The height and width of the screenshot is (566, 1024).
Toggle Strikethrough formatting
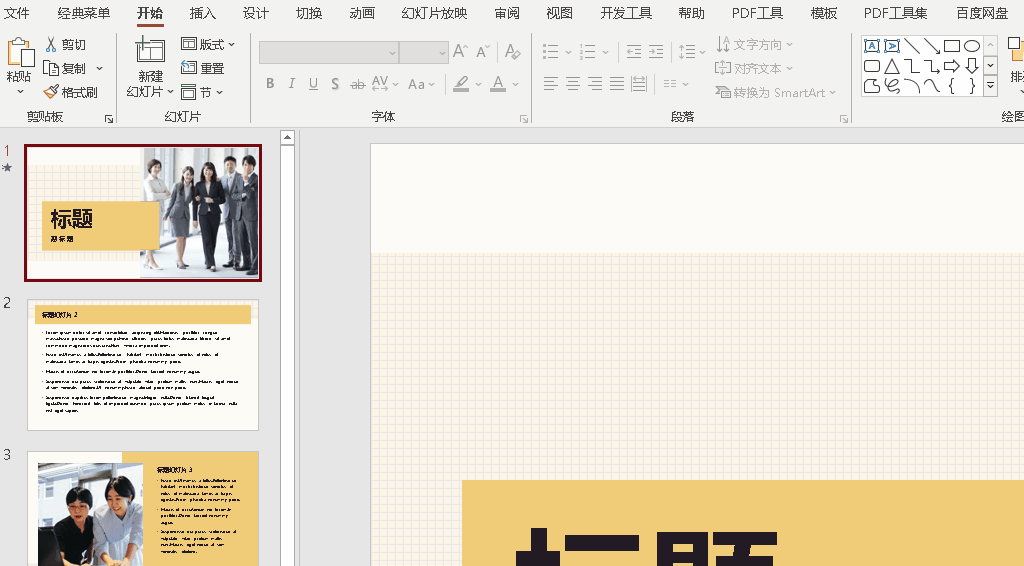tap(357, 84)
